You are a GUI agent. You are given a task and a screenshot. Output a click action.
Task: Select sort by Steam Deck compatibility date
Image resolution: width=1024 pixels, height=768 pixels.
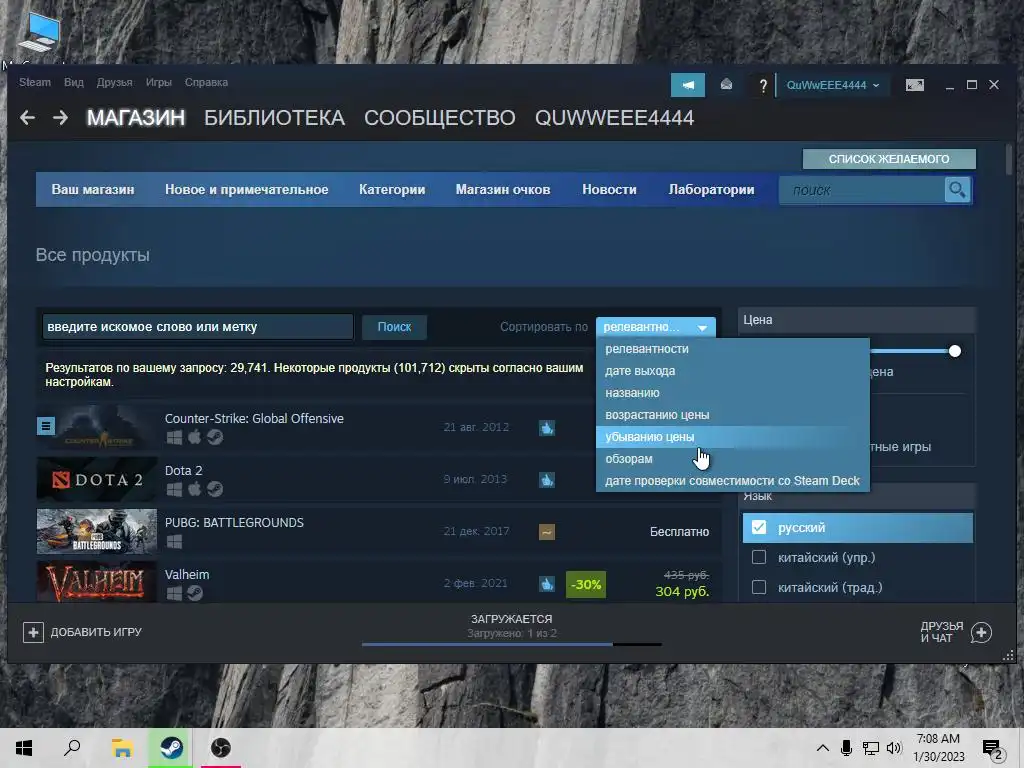[x=733, y=481]
